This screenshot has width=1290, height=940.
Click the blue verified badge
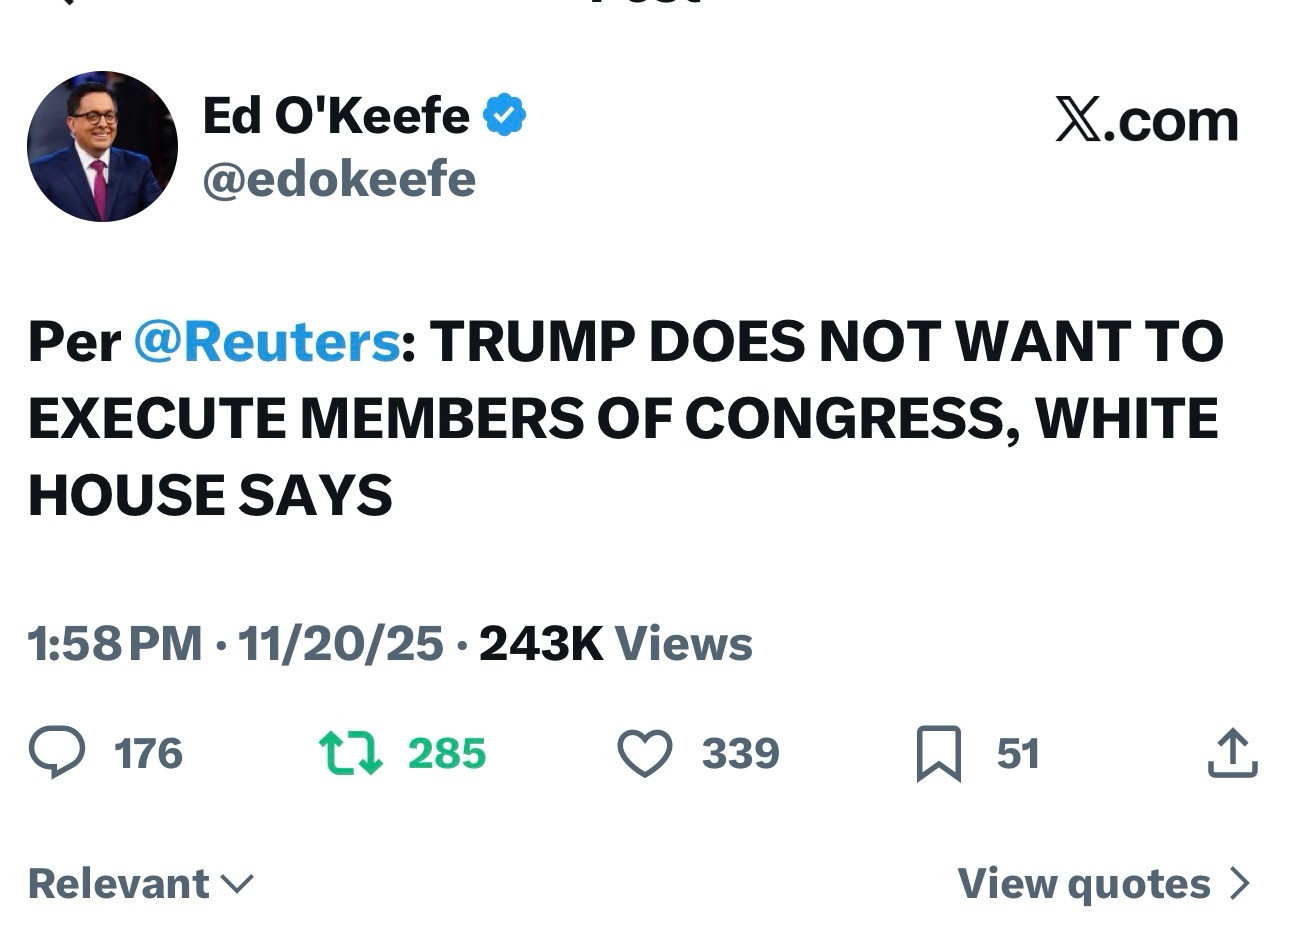click(505, 115)
